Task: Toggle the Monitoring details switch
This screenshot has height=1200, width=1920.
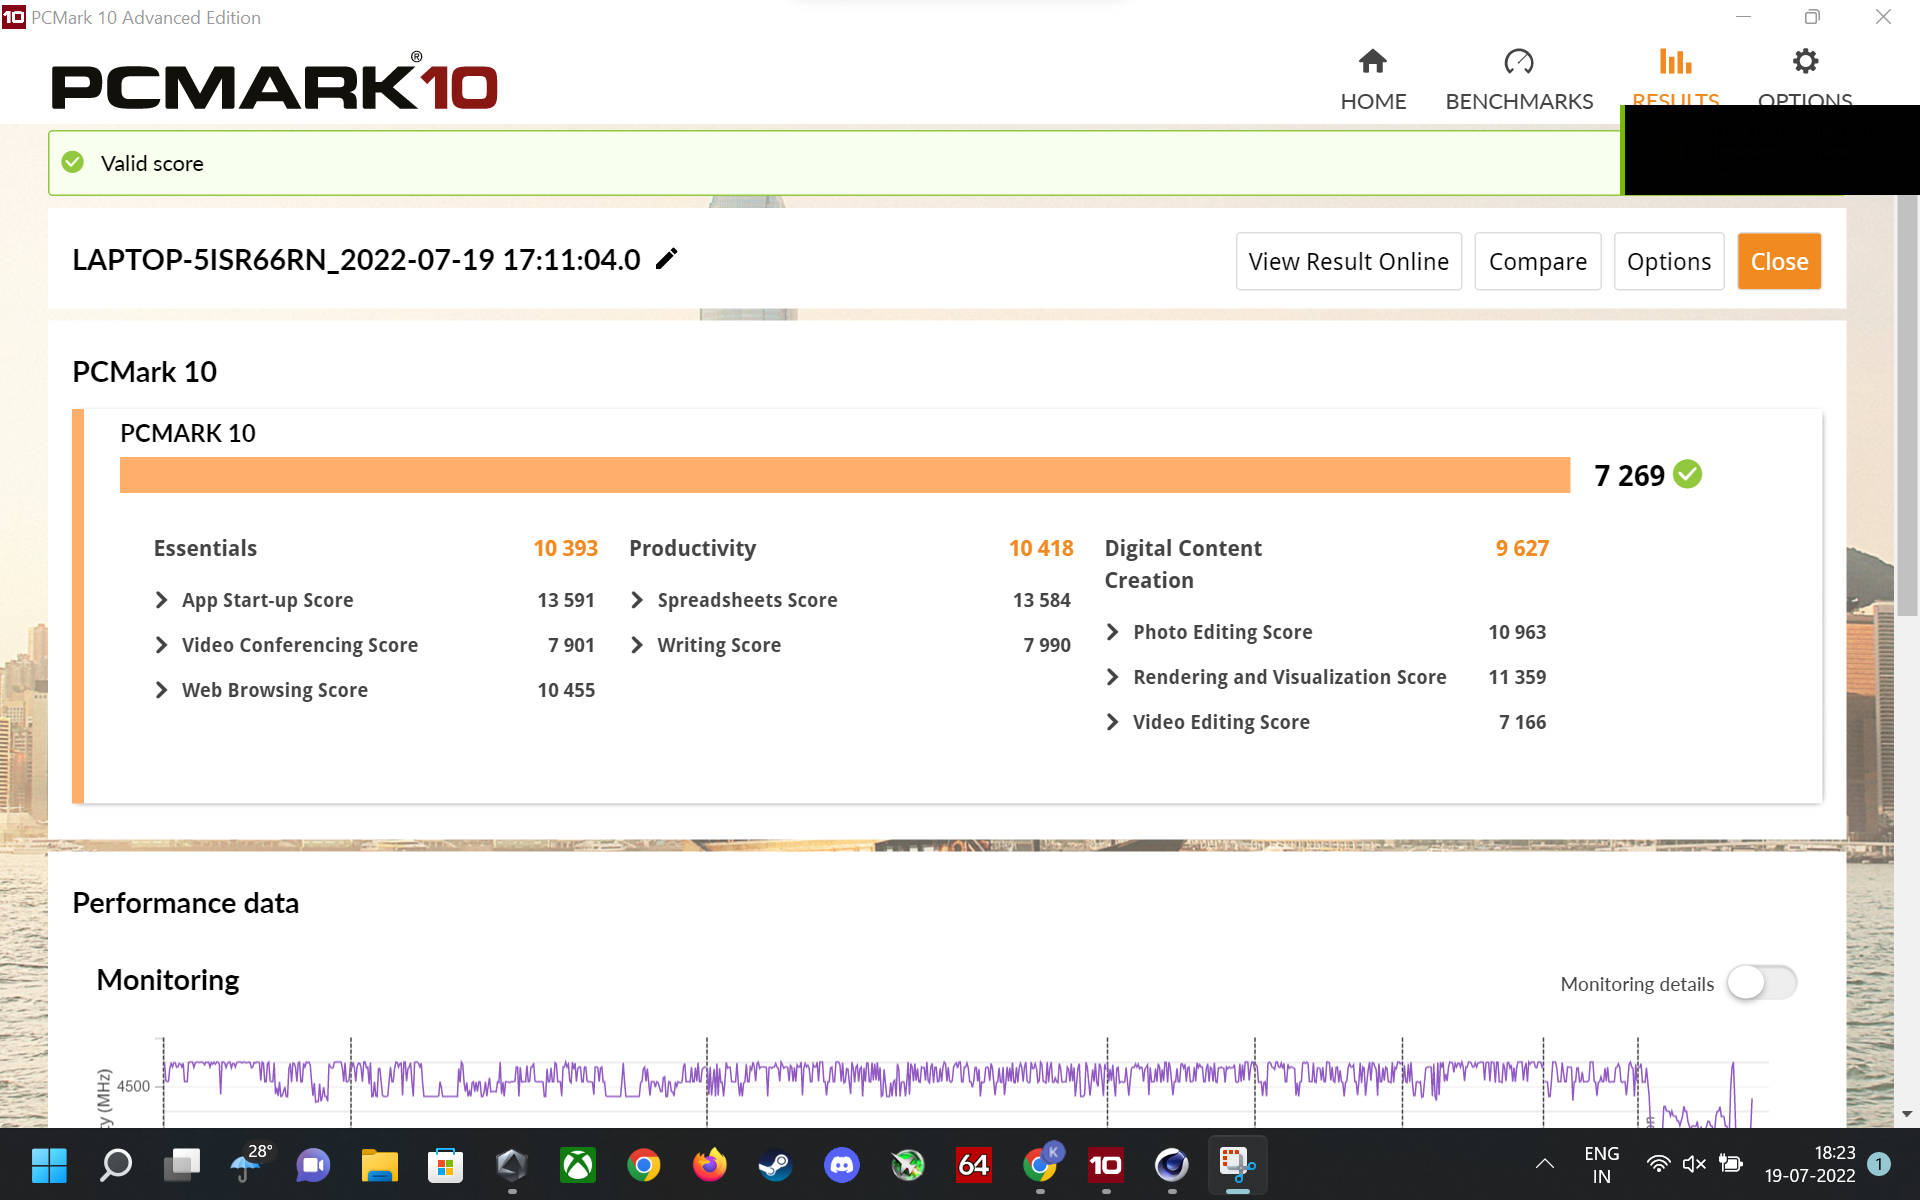Action: (1762, 983)
